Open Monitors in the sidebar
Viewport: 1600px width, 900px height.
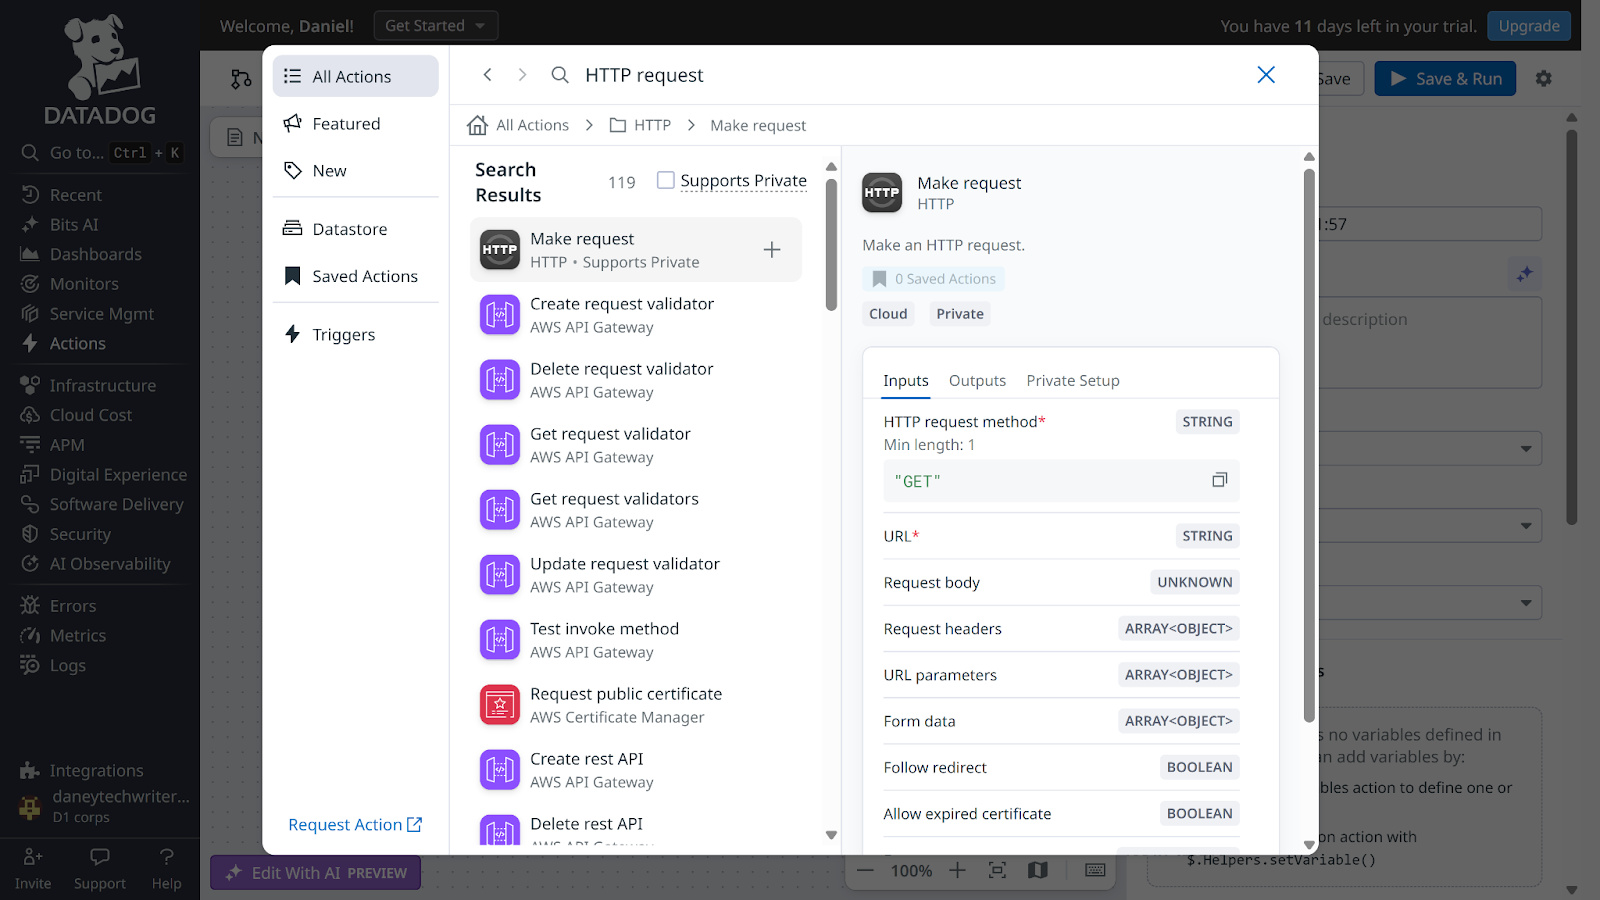click(x=84, y=284)
